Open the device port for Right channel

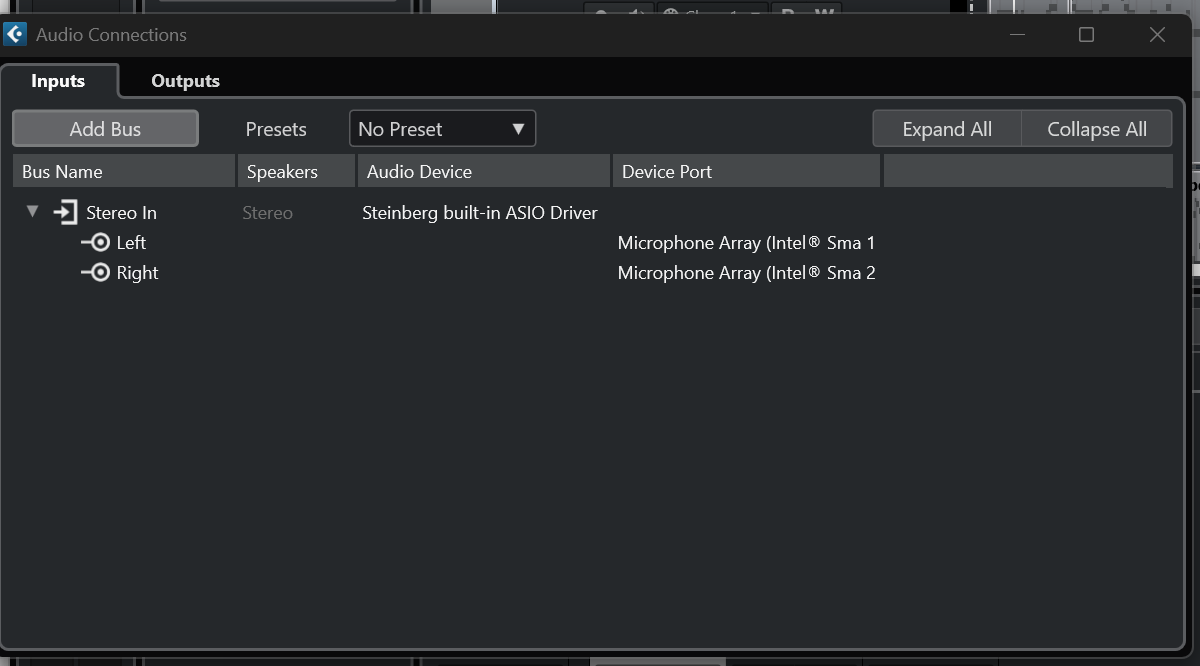coord(746,273)
